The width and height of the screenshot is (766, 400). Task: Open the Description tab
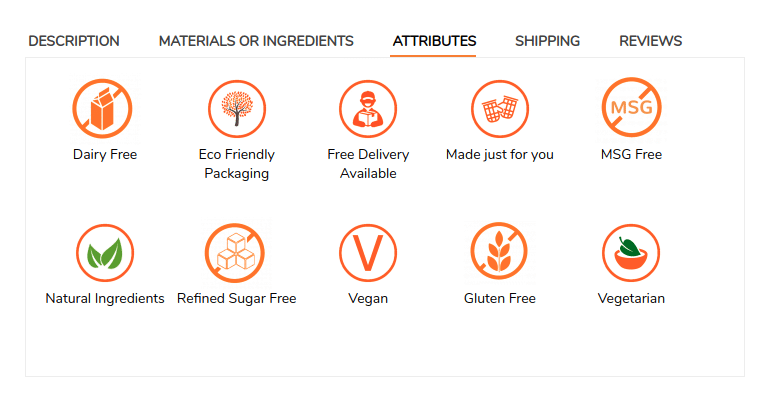point(74,41)
